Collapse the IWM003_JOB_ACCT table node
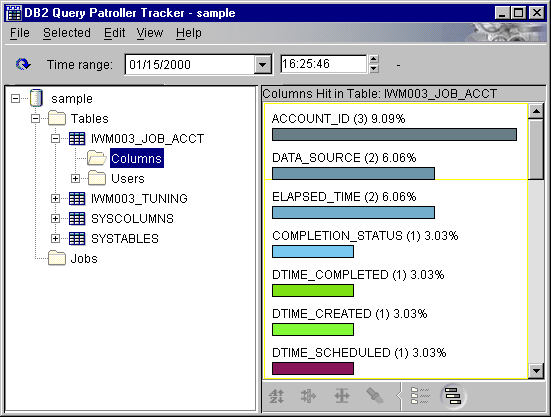This screenshot has height=417, width=551. (x=55, y=138)
